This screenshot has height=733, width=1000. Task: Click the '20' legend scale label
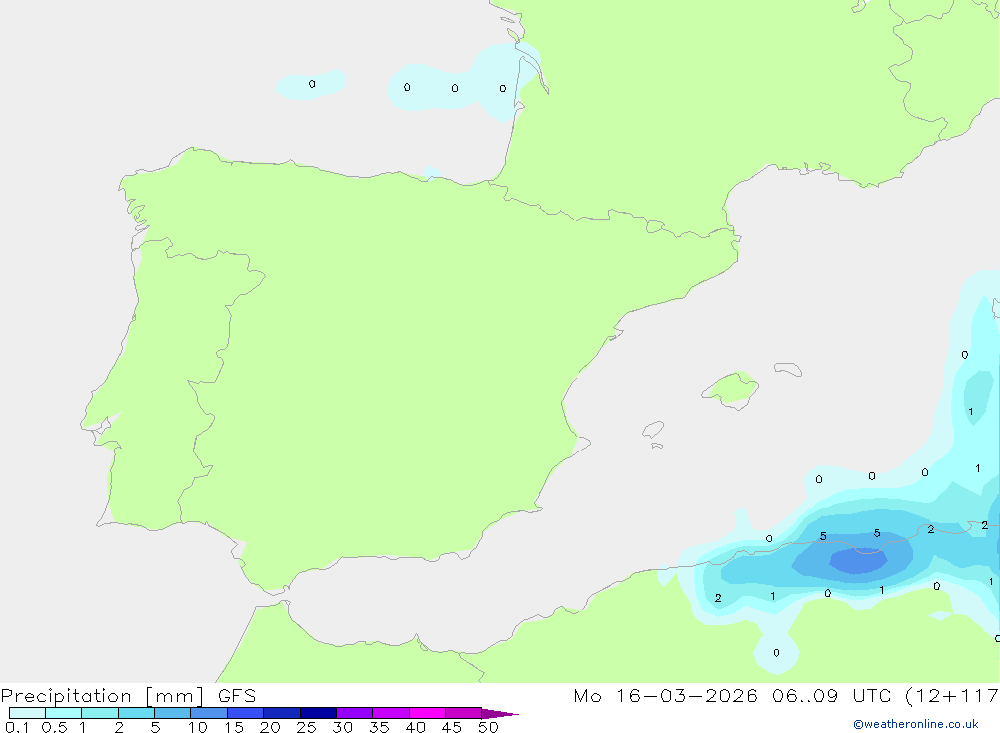[270, 727]
